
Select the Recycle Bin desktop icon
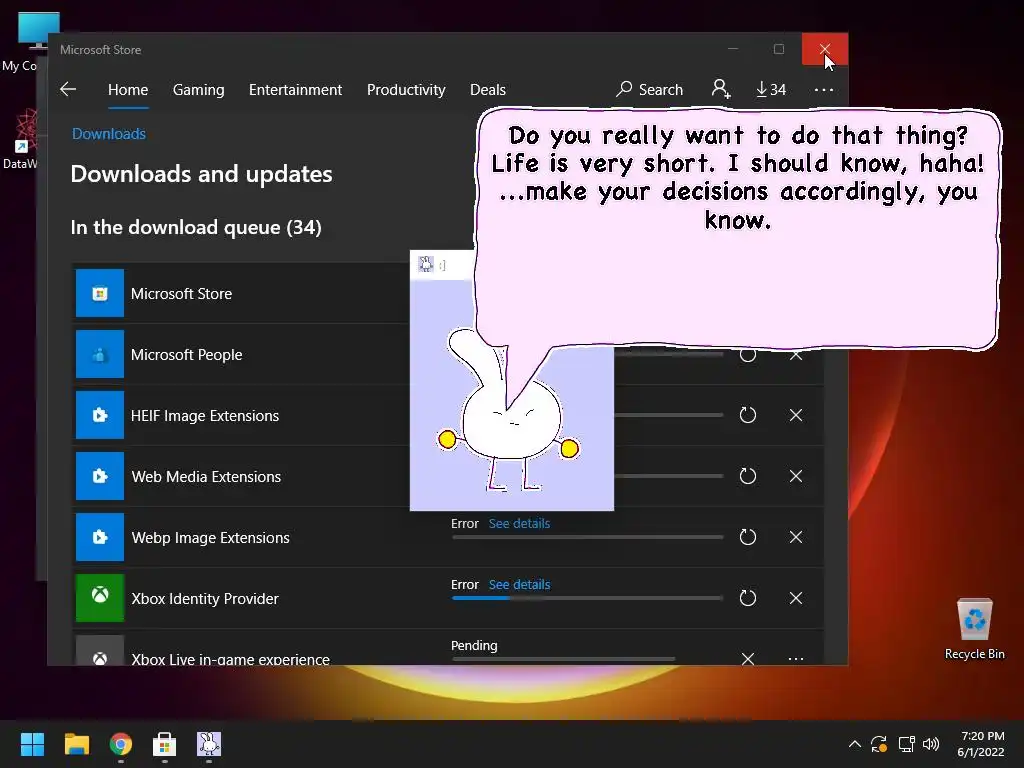[974, 629]
